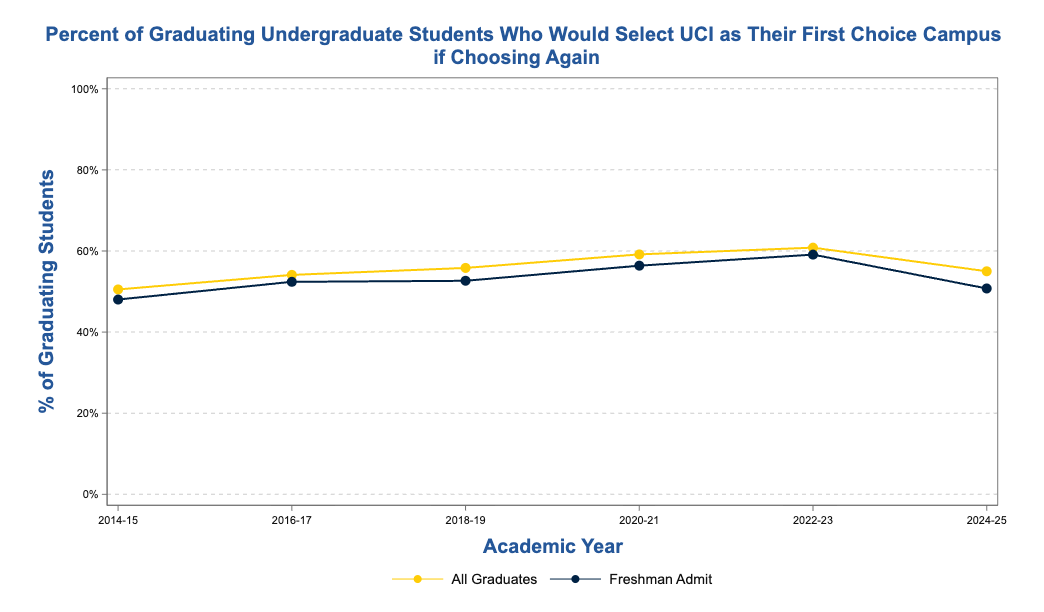Image resolution: width=1044 pixels, height=612 pixels.
Task: Click the % of Graduating Students axis title
Action: (x=45, y=291)
